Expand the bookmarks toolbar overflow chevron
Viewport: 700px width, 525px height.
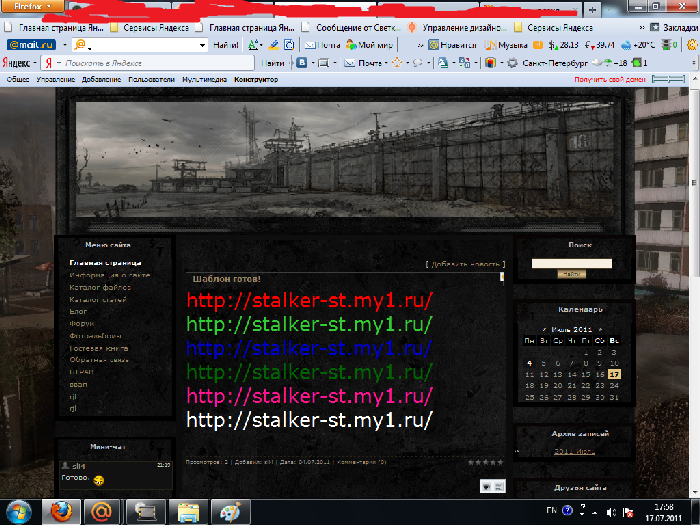[x=642, y=28]
